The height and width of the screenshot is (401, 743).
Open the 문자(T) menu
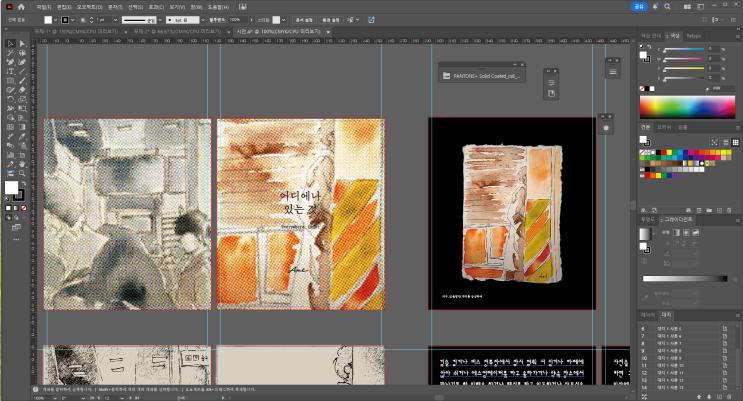[115, 7]
